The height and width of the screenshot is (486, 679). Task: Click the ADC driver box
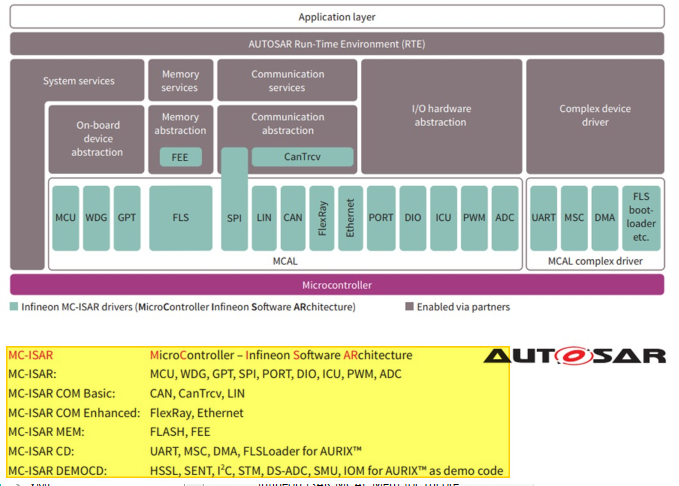[x=505, y=218]
